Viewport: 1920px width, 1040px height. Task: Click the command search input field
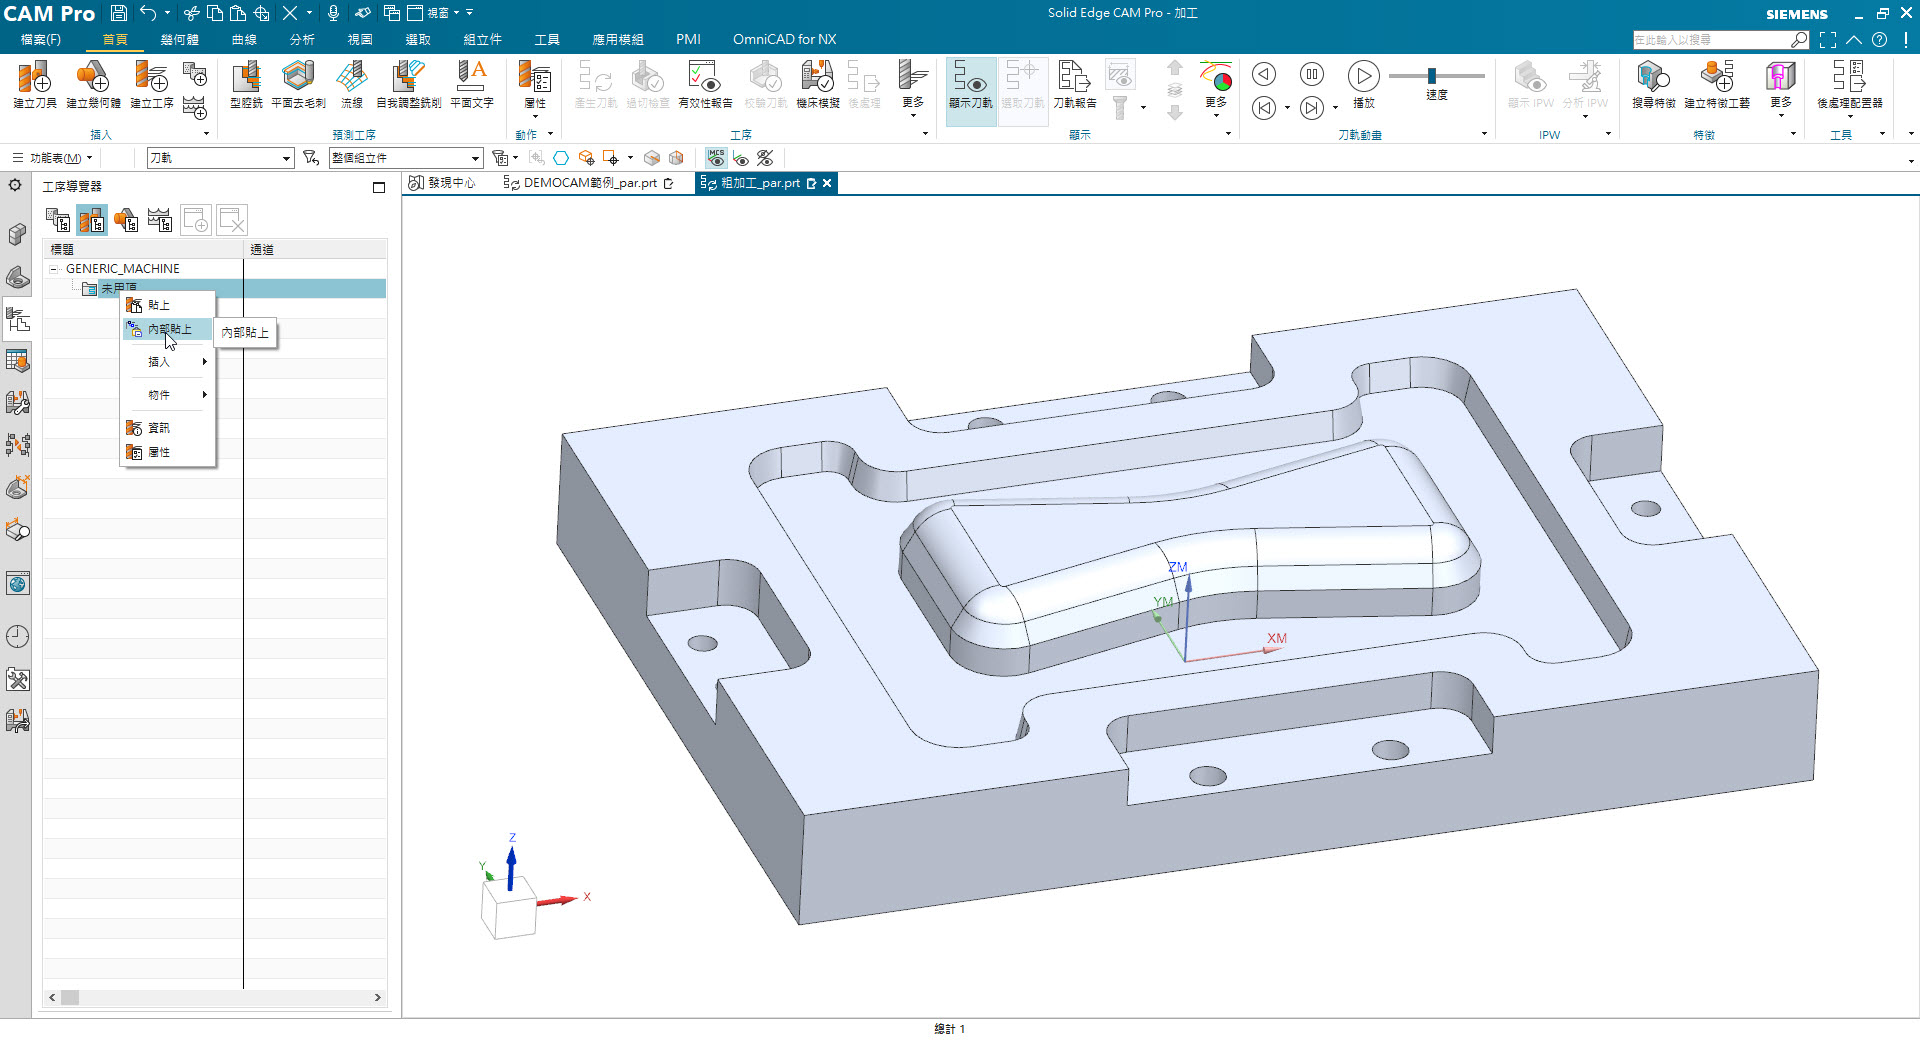[1710, 40]
